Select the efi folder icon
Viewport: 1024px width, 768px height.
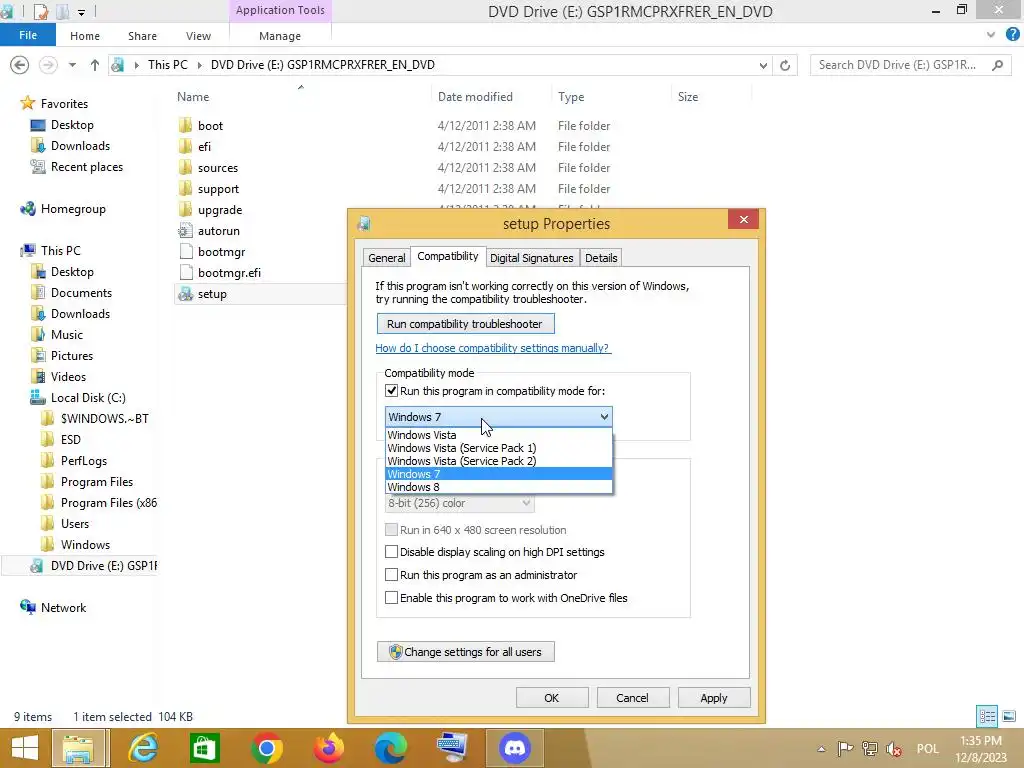185,146
